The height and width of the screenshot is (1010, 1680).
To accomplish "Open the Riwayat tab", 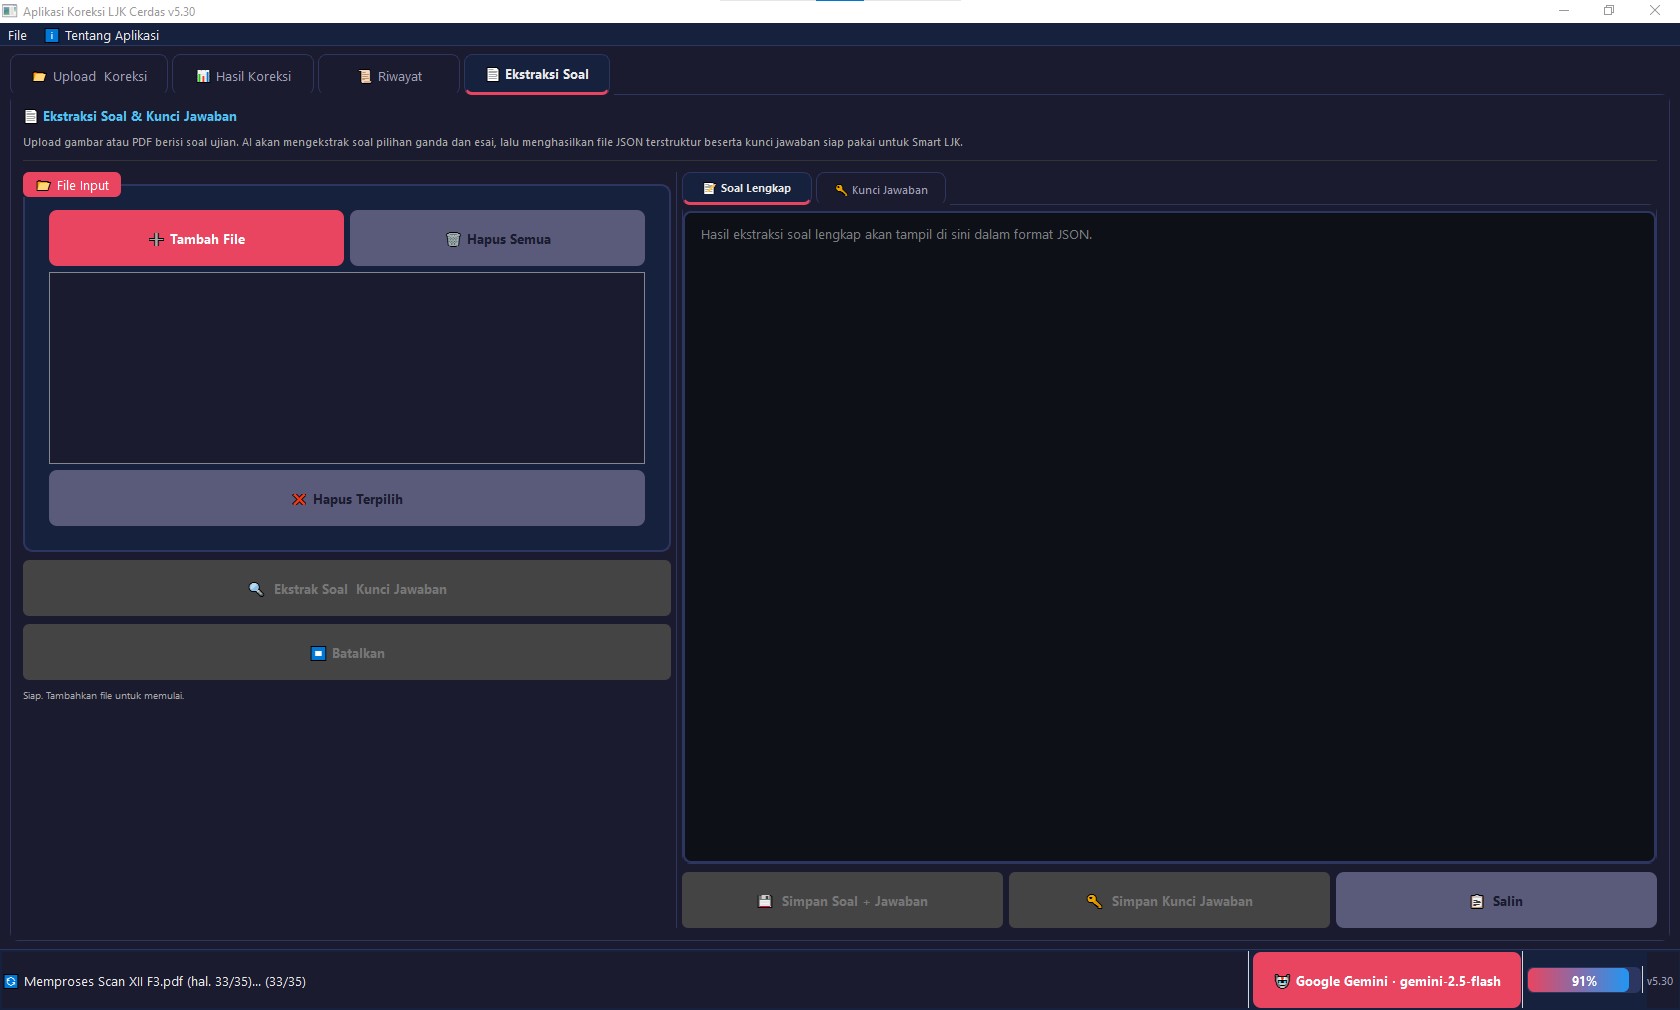I will (390, 76).
